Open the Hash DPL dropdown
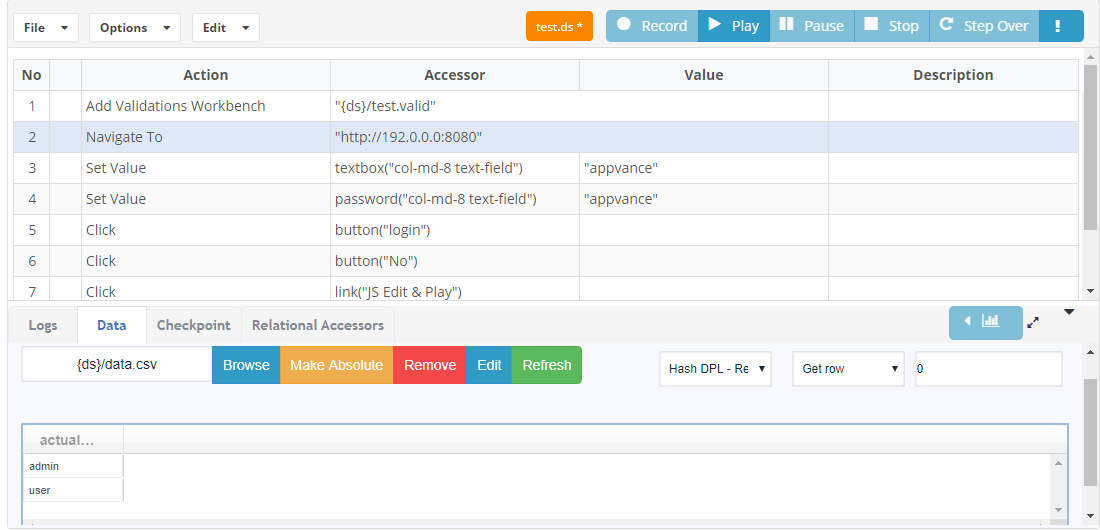This screenshot has height=530, width=1100. pyautogui.click(x=716, y=369)
